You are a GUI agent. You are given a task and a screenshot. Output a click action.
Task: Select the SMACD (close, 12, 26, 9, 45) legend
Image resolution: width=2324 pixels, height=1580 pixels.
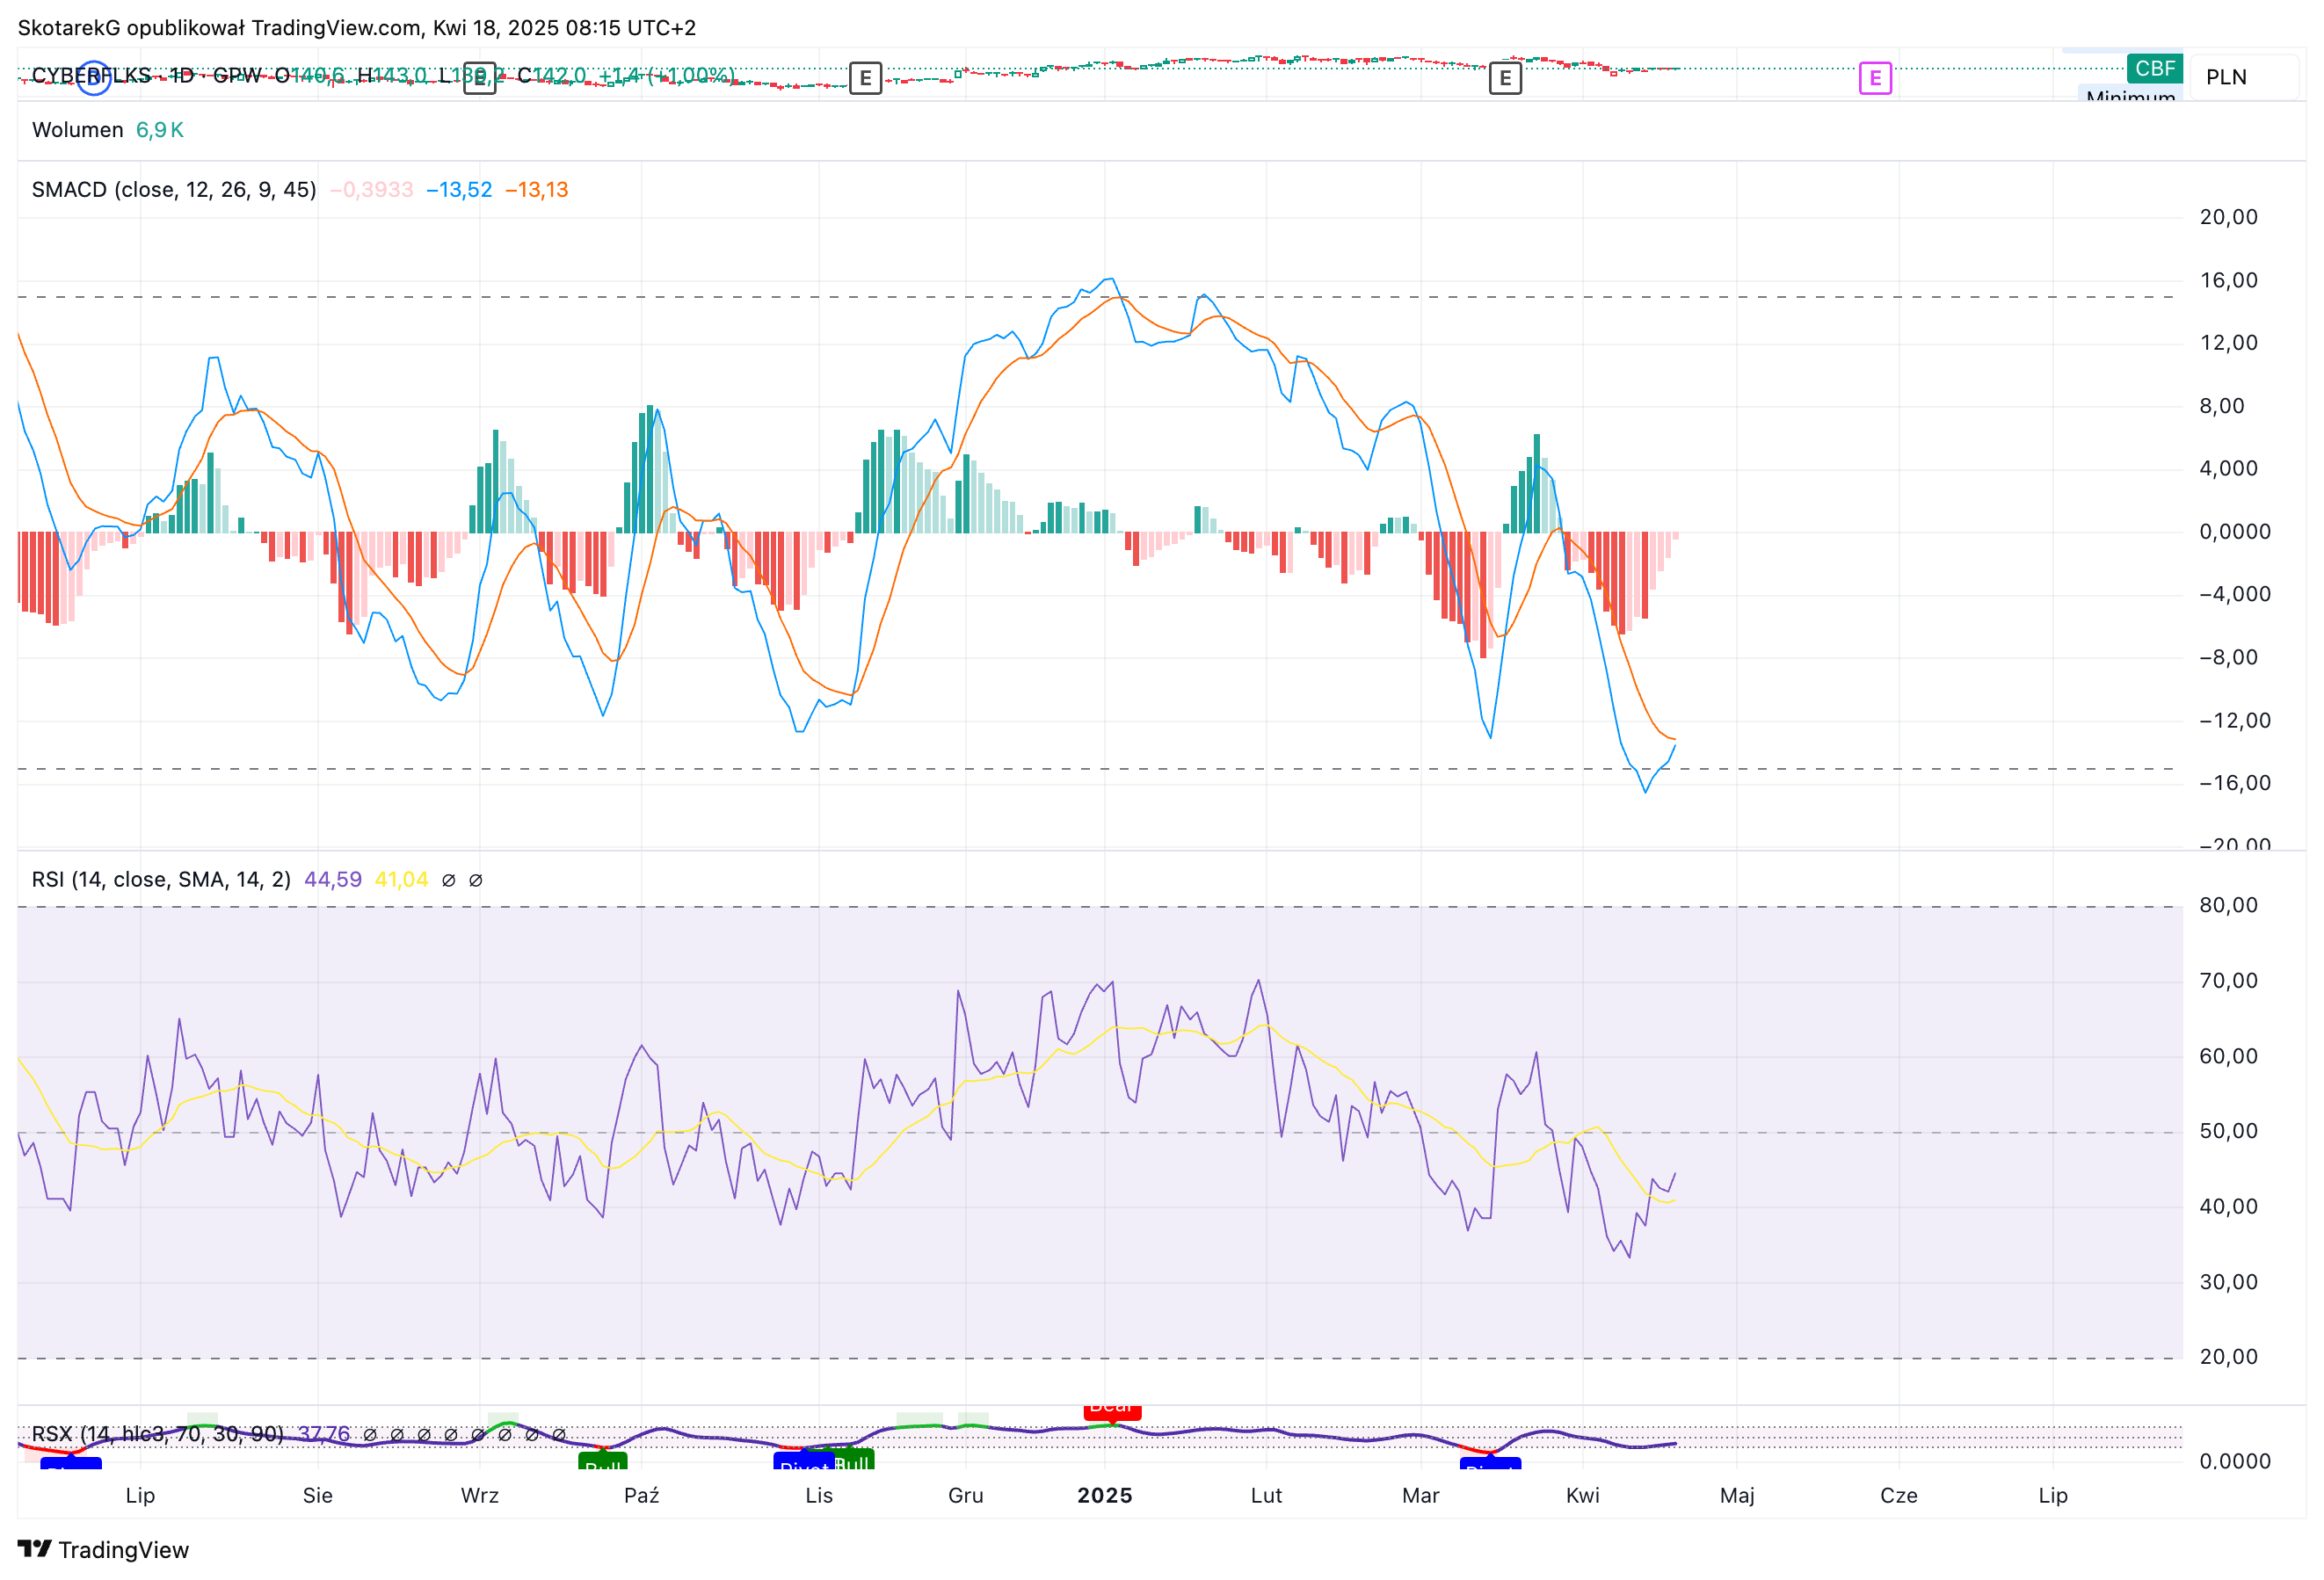click(174, 190)
